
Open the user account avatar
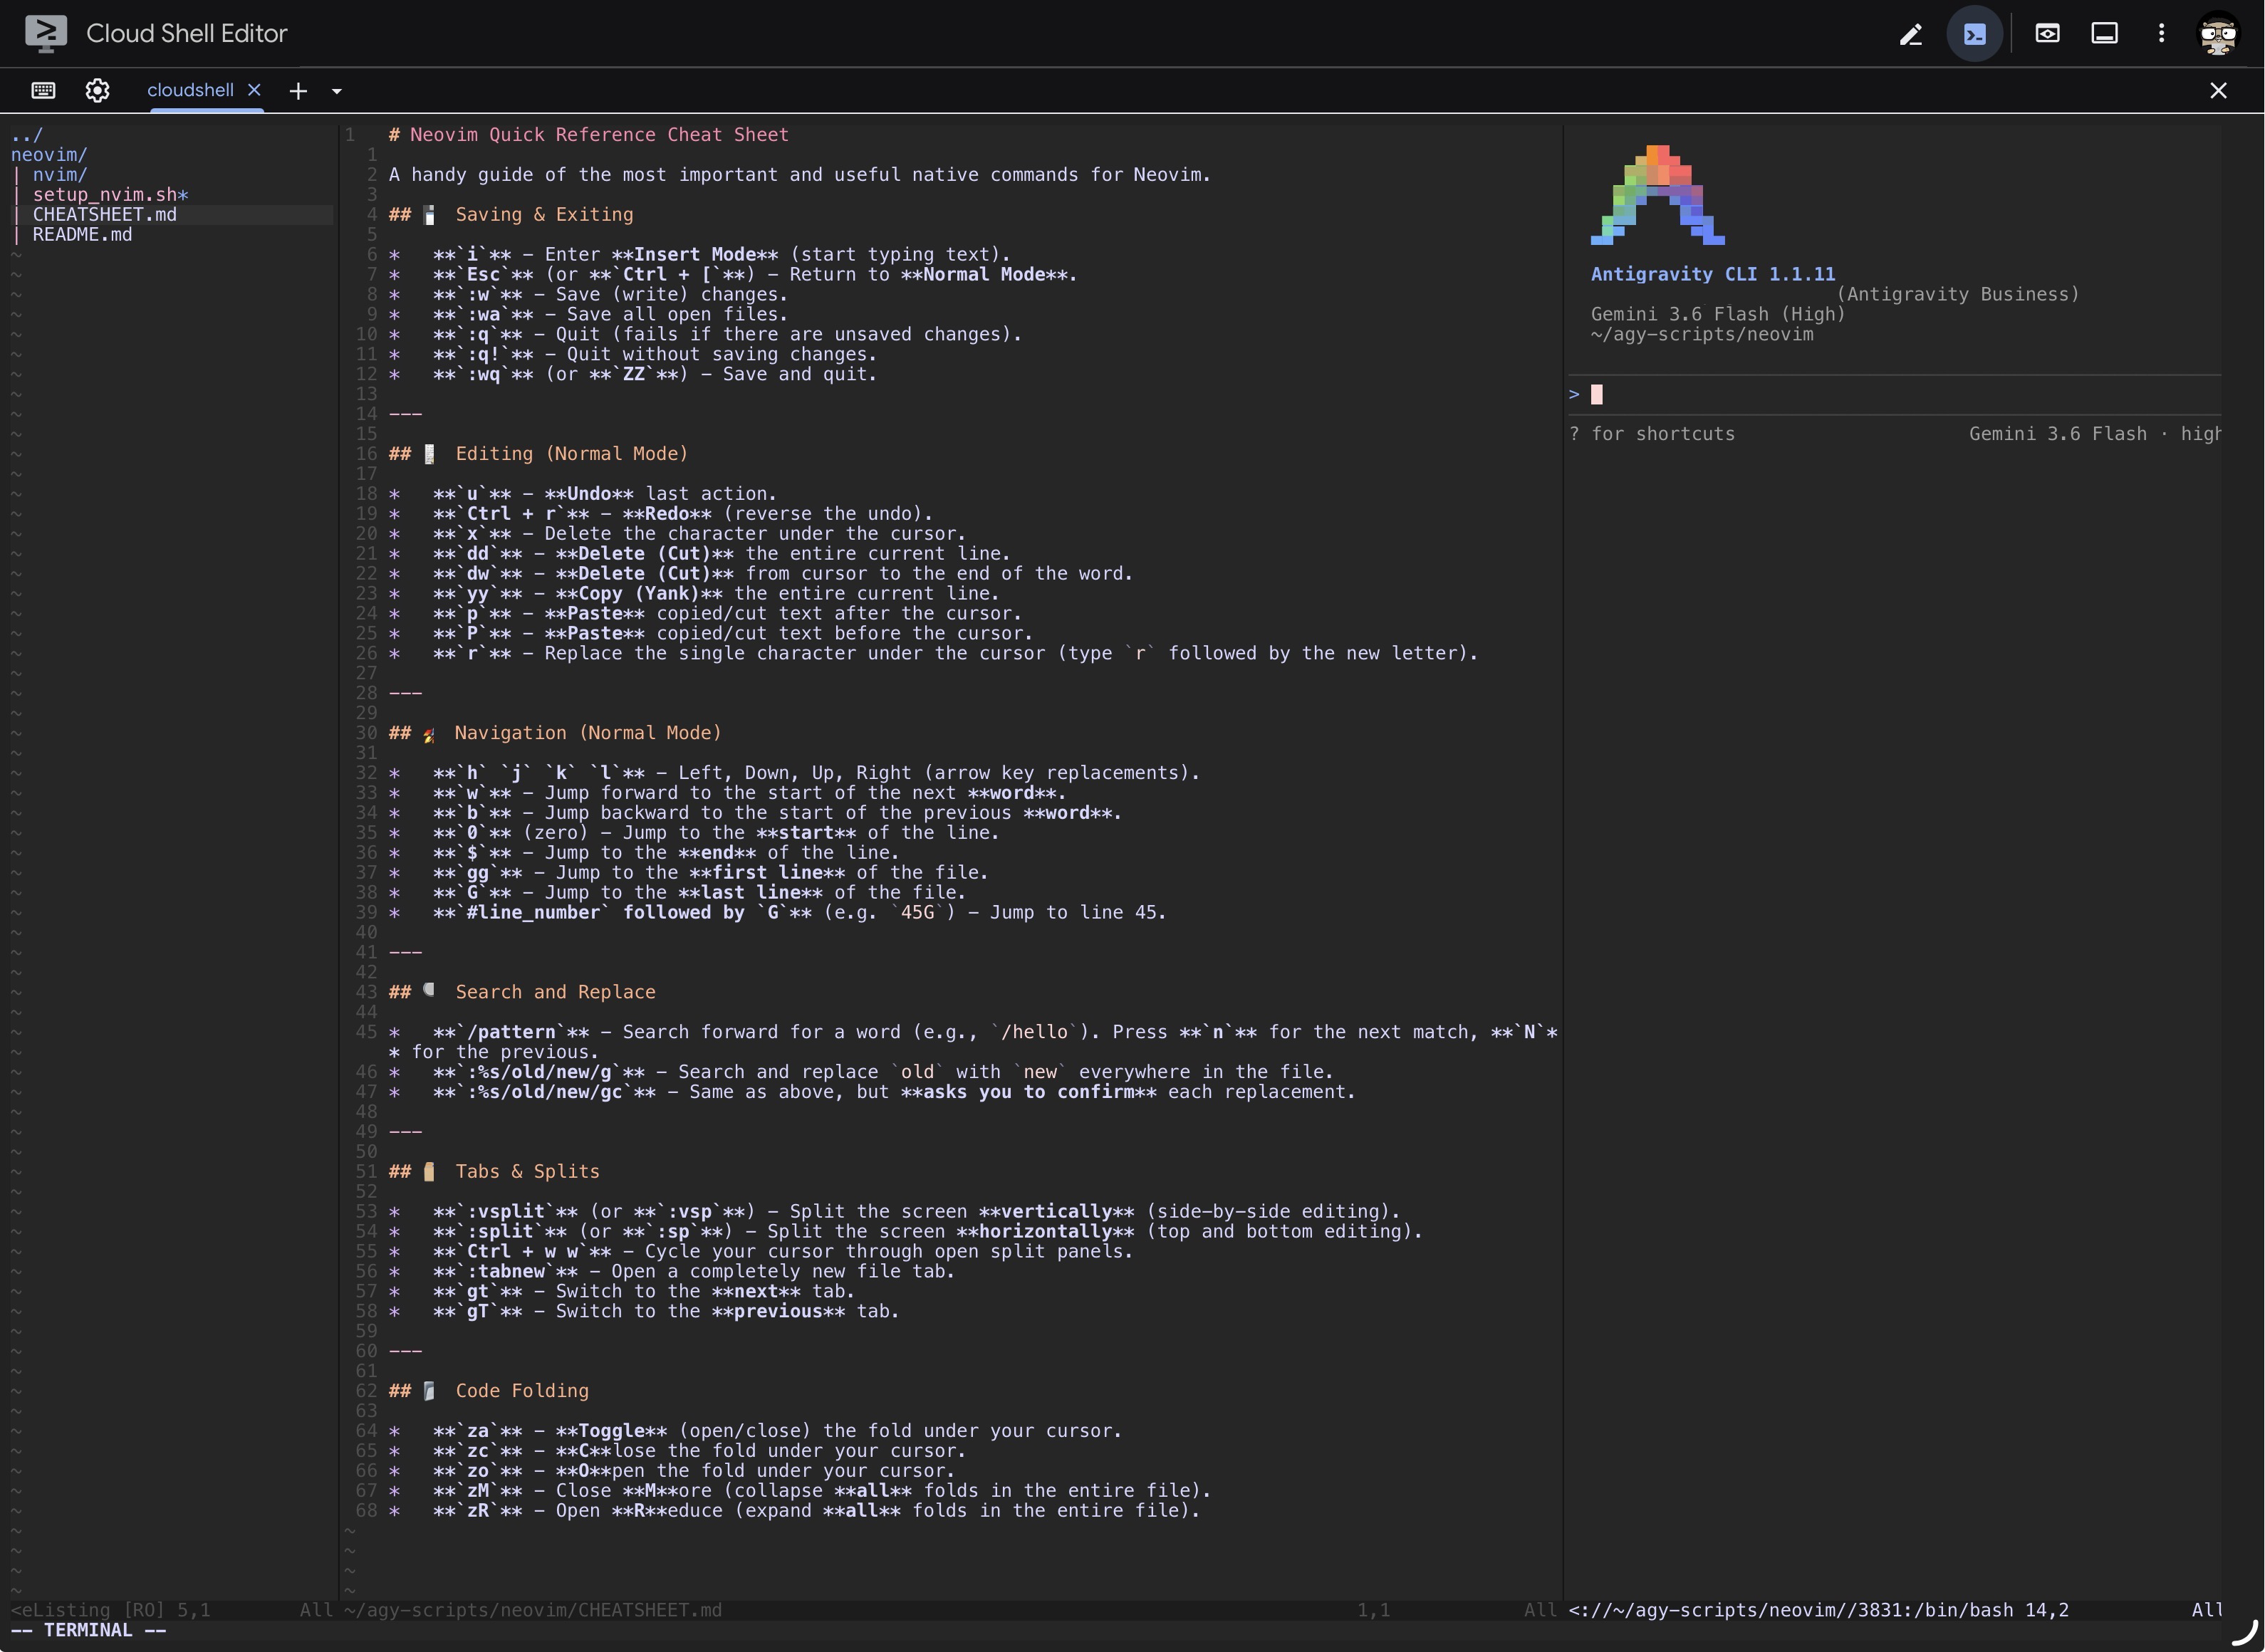point(2218,34)
